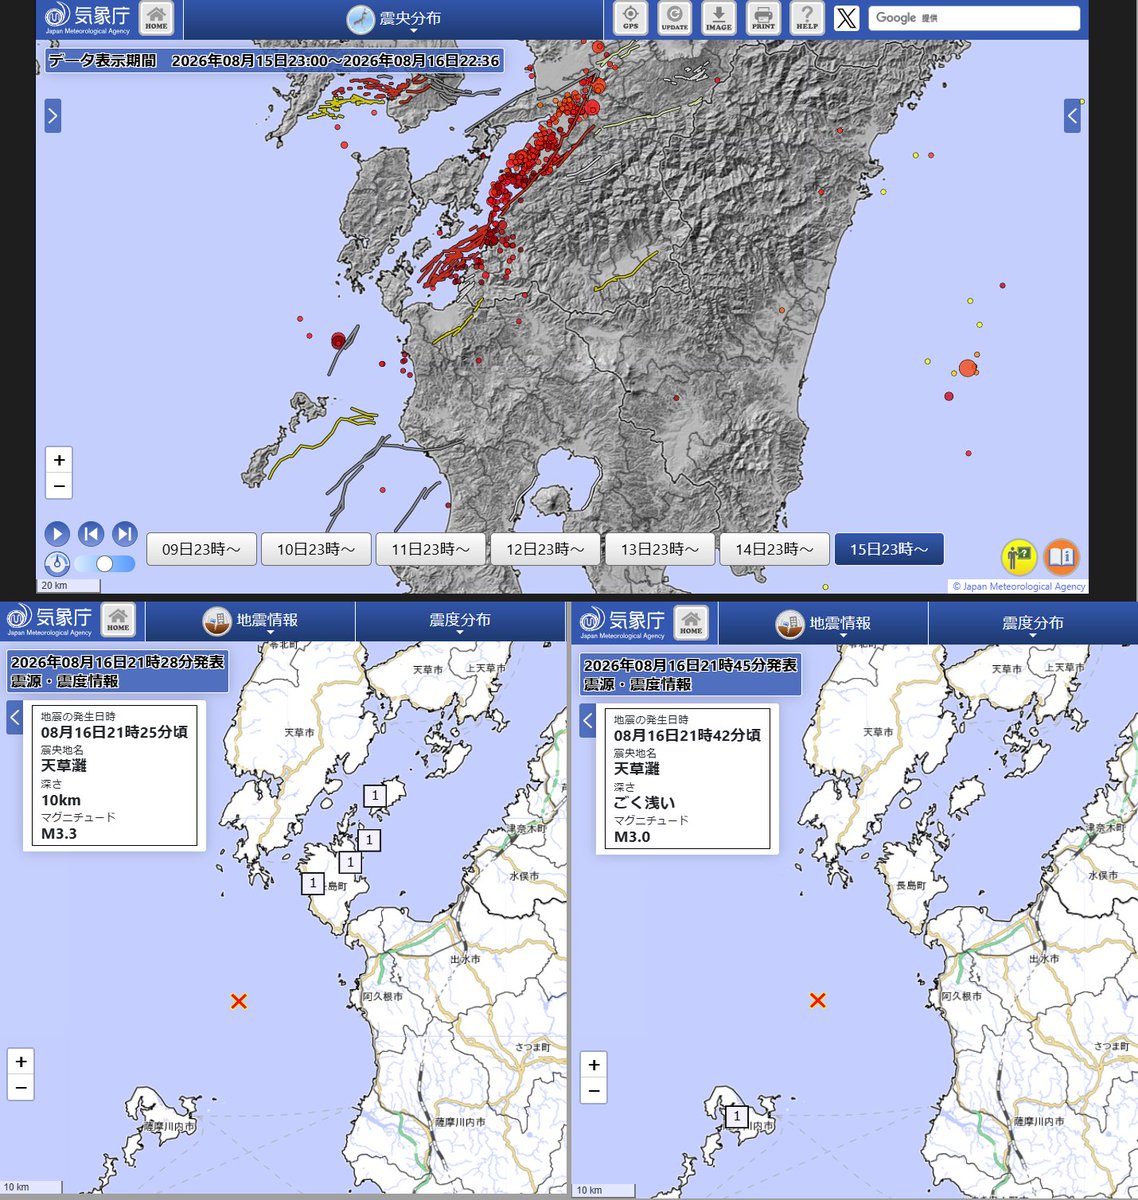Screen dimensions: 1138x1200
Task: Open the yellow legend guide icon
Action: 1019,556
